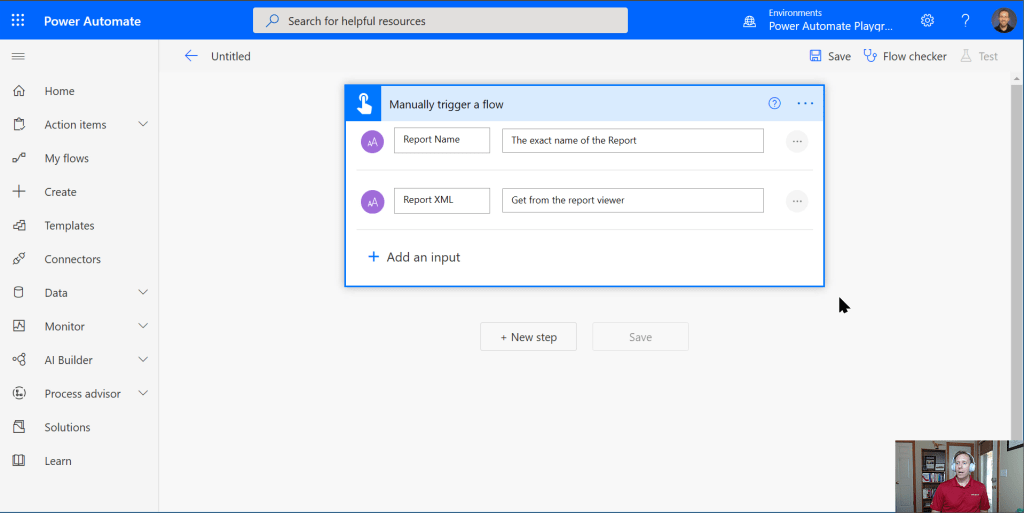Expand the Monitor section chevron
The width and height of the screenshot is (1024, 513).
[x=143, y=326]
